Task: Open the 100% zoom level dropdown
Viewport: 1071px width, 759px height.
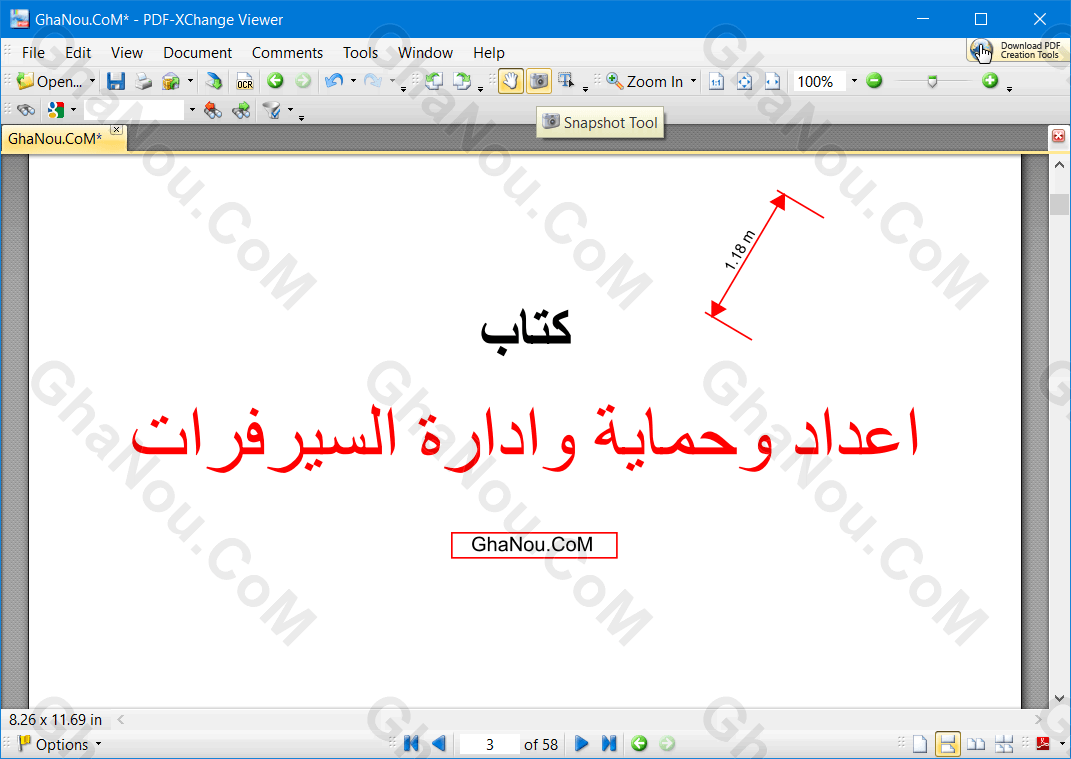Action: [854, 82]
